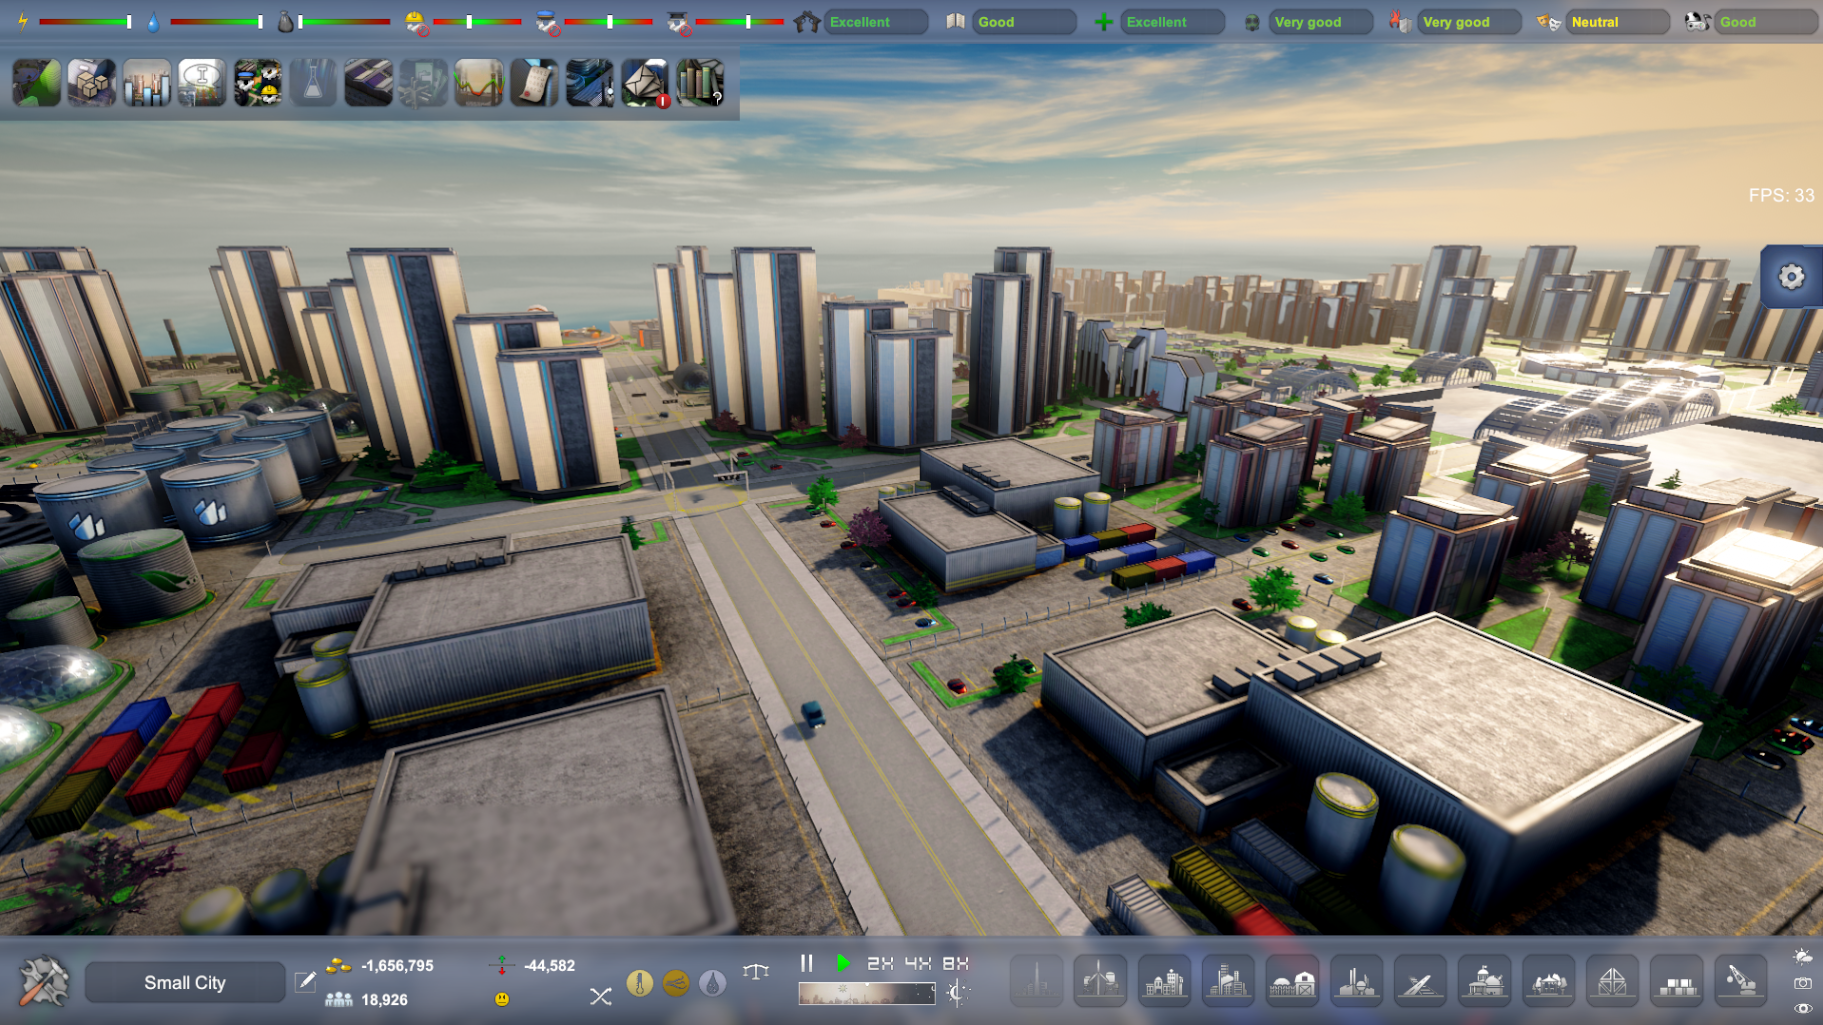Click the culture Neutral status indicator
The height and width of the screenshot is (1025, 1823).
(1616, 21)
